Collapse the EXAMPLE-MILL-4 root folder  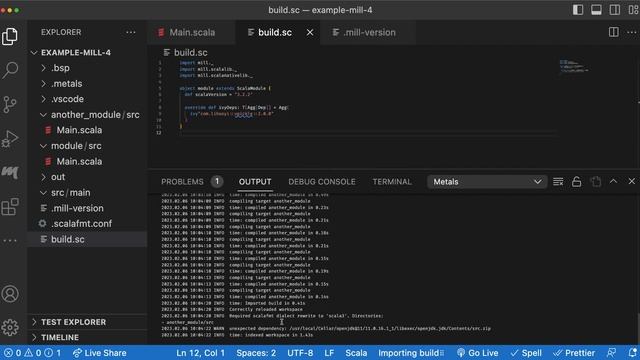coord(87,52)
